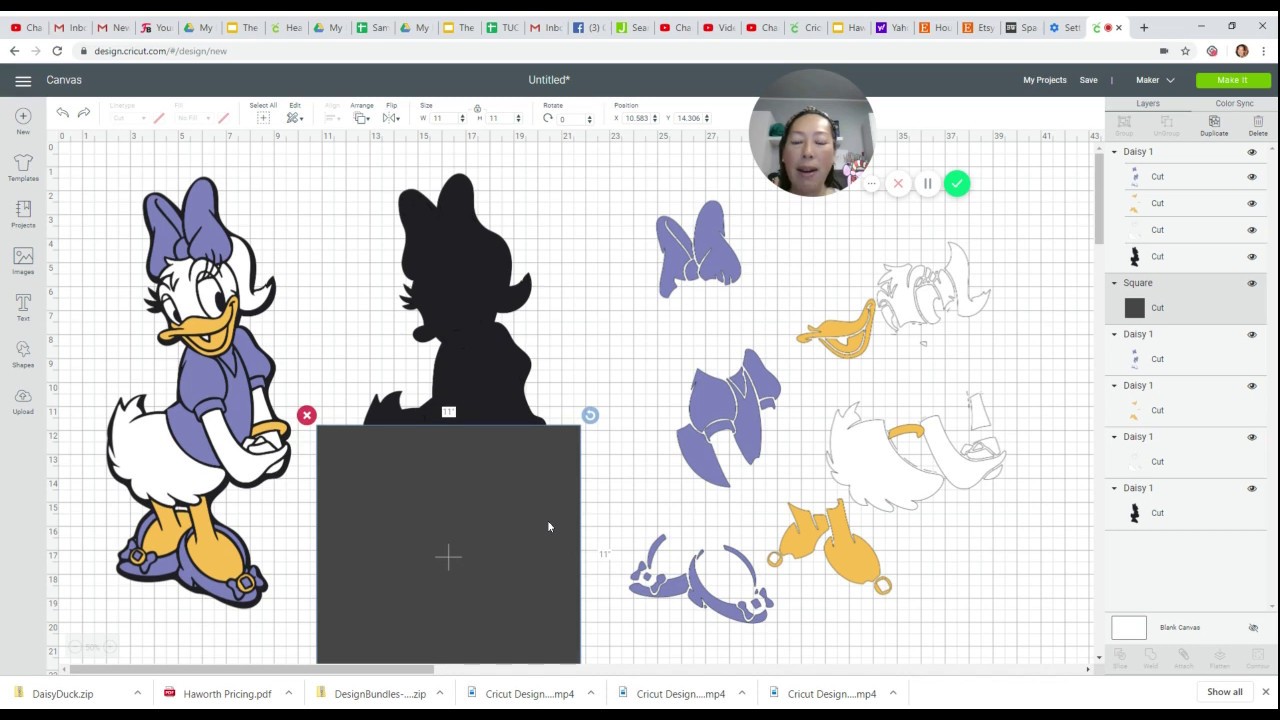The width and height of the screenshot is (1280, 720).
Task: Click the blue rotate handle on the square
Action: tap(590, 415)
